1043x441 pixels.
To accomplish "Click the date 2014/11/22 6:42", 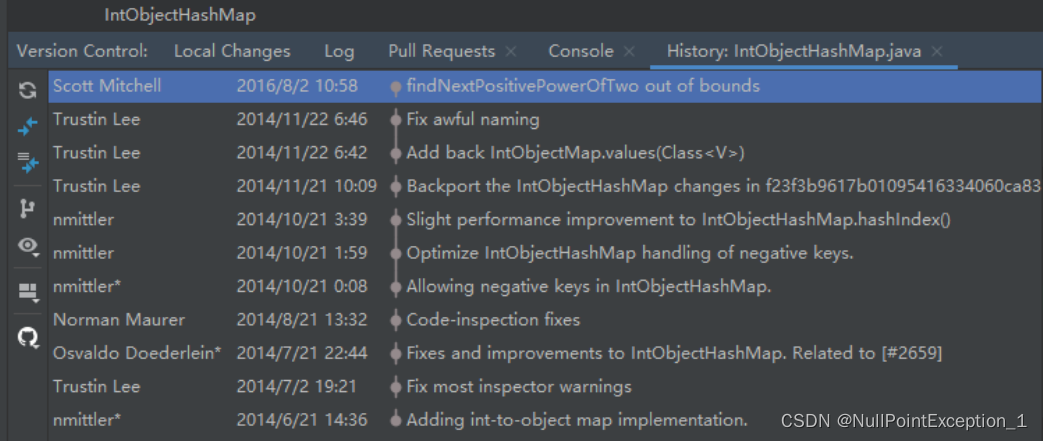I will pos(301,153).
